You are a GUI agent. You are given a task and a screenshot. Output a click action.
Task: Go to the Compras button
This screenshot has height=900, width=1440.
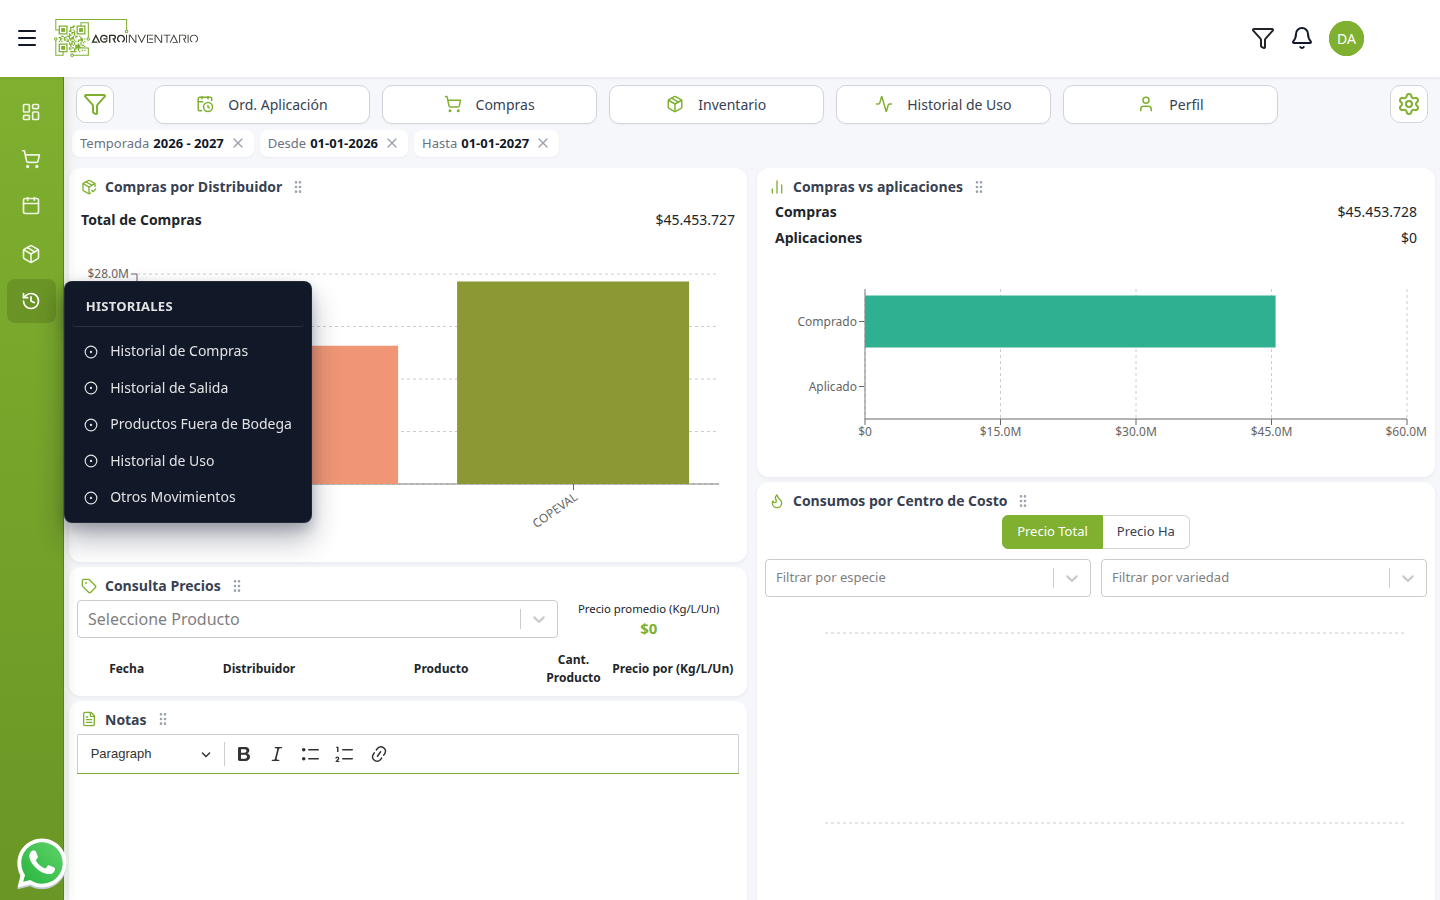489,104
